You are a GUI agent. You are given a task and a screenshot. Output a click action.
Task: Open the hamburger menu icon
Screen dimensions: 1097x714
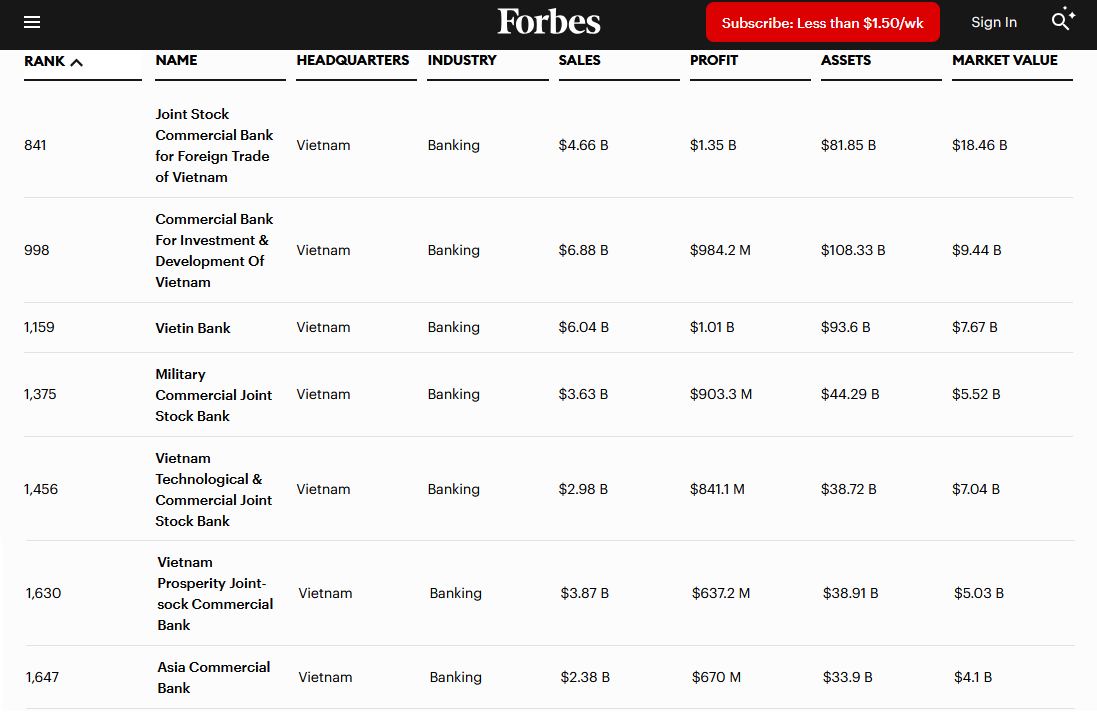click(32, 22)
